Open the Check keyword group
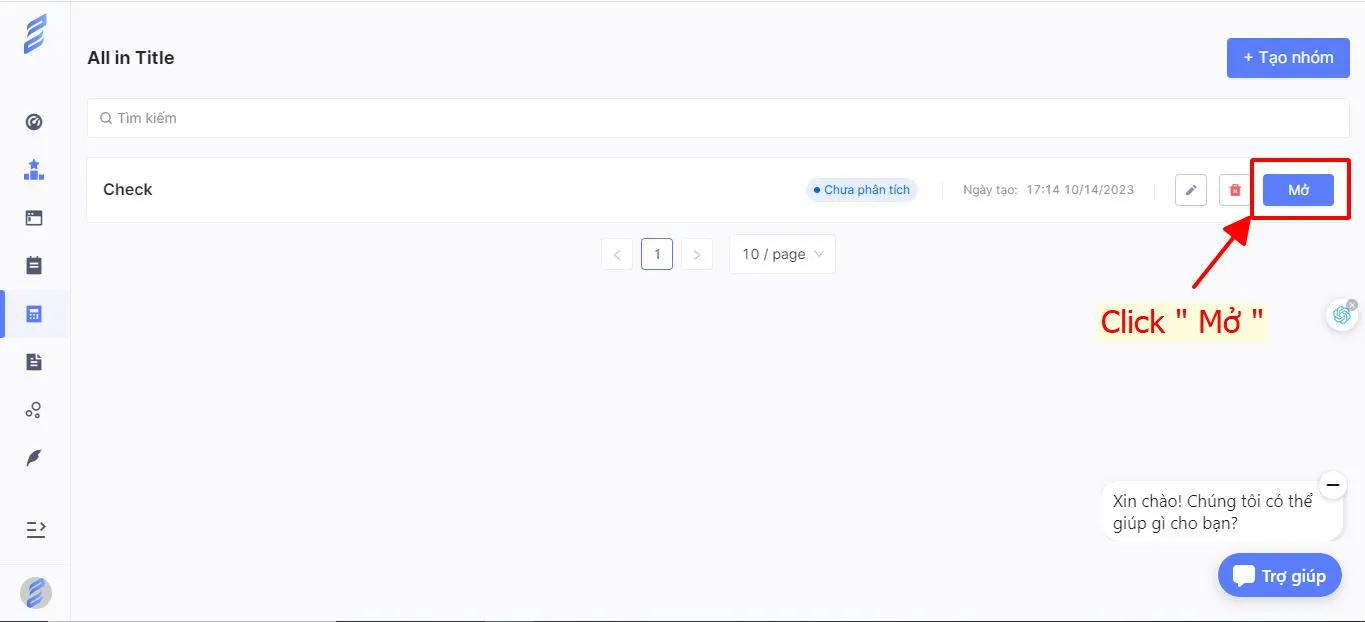Screen dimensions: 1365x622 click(1299, 189)
